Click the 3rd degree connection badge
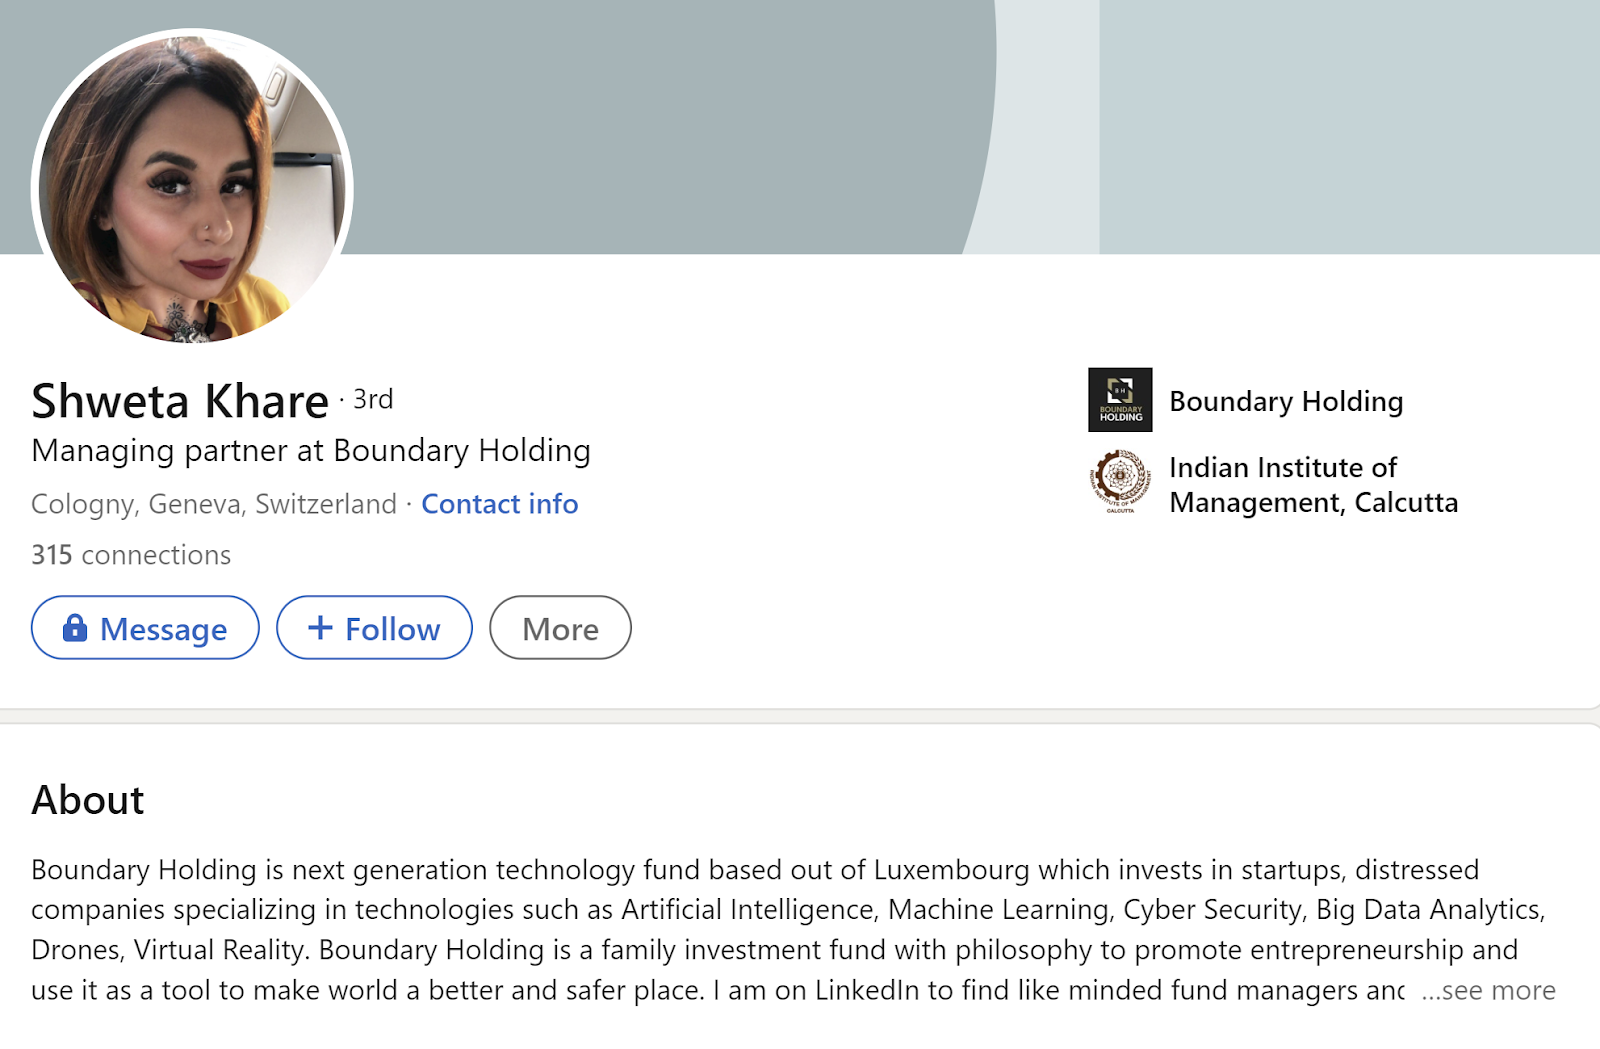Viewport: 1600px width, 1049px height. [373, 399]
